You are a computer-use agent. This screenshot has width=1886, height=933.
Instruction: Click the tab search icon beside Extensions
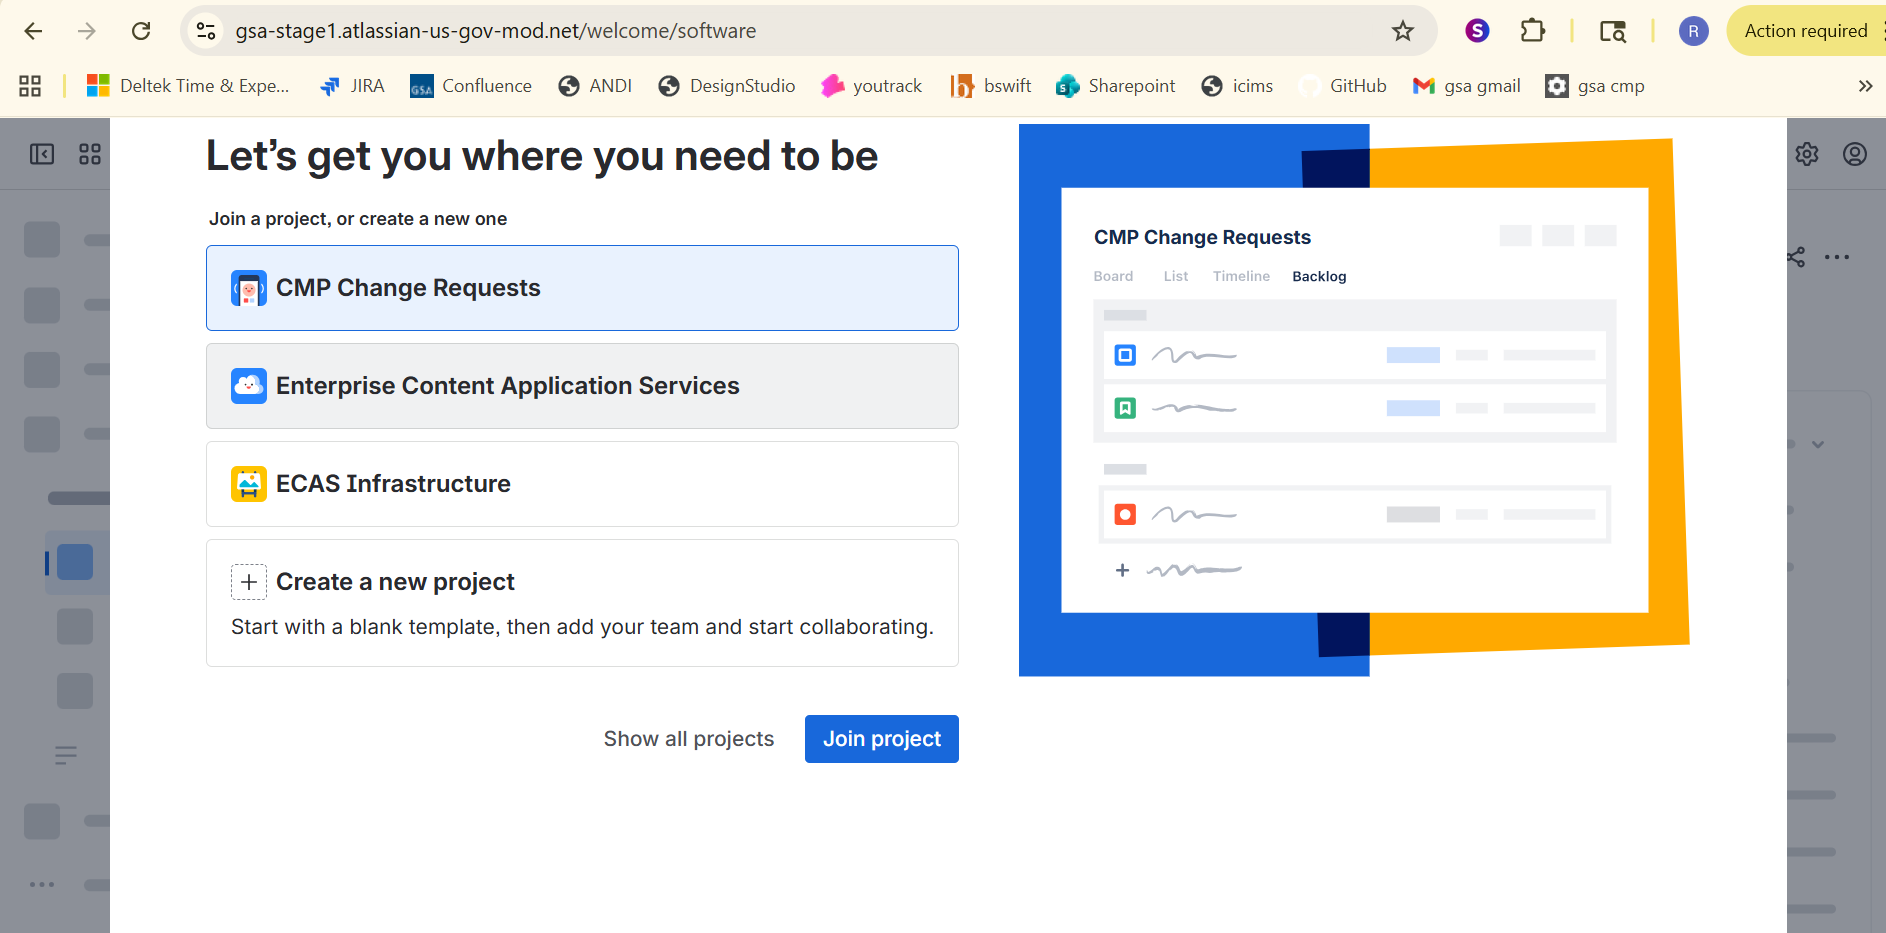[x=1612, y=31]
